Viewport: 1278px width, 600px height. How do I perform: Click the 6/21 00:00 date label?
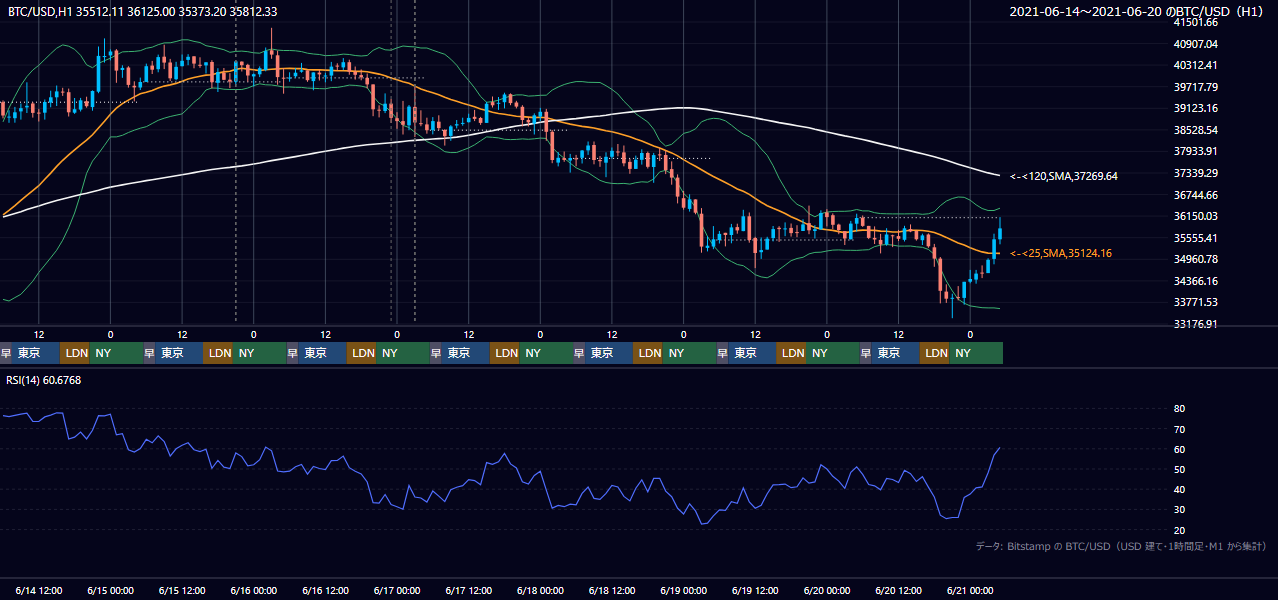point(971,591)
